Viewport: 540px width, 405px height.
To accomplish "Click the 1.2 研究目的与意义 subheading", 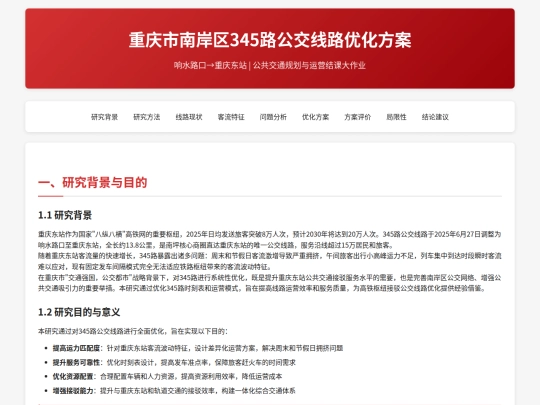I will (x=79, y=312).
